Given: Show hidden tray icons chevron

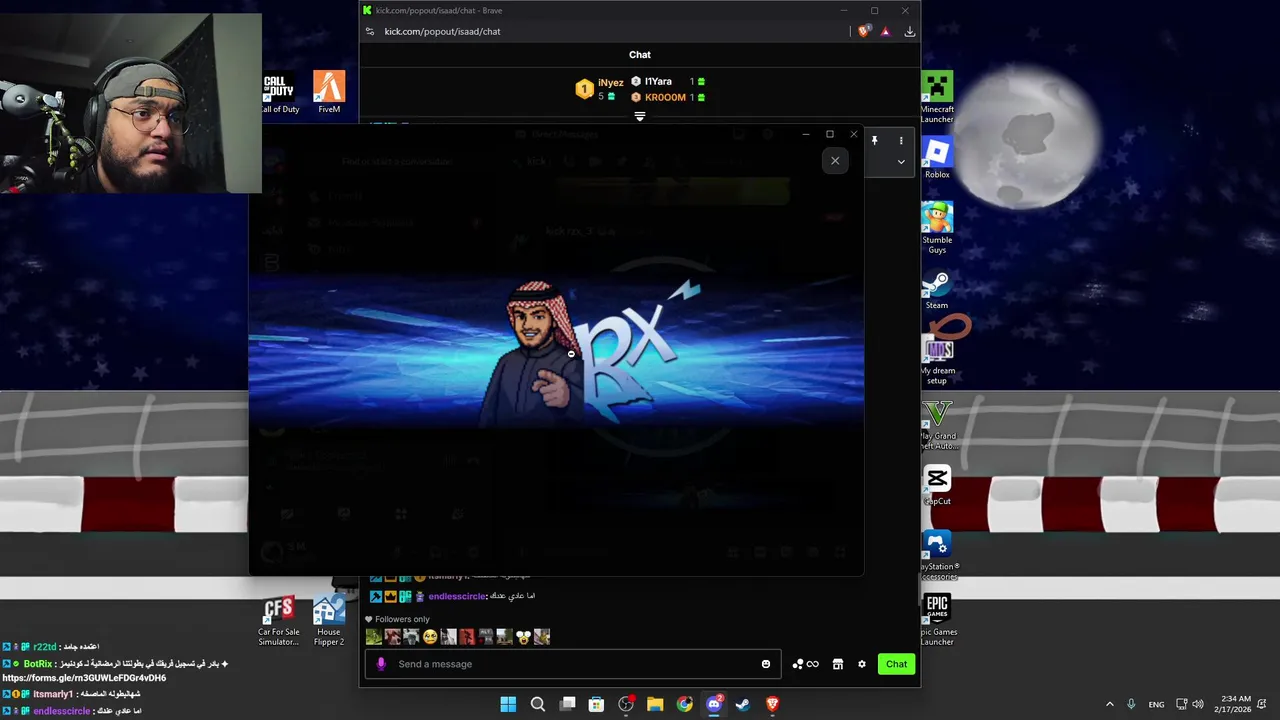Looking at the screenshot, I should pos(1109,704).
